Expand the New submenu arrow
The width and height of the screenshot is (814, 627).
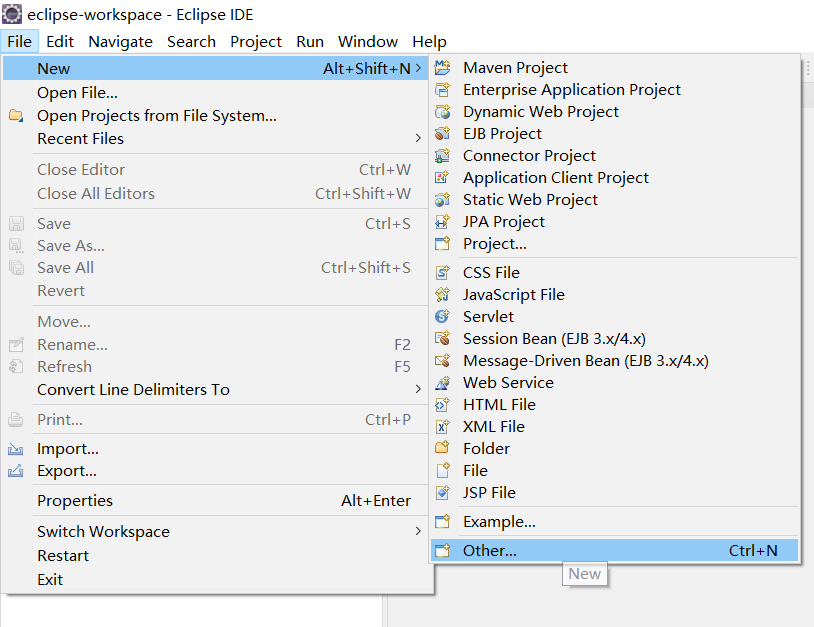coord(418,68)
